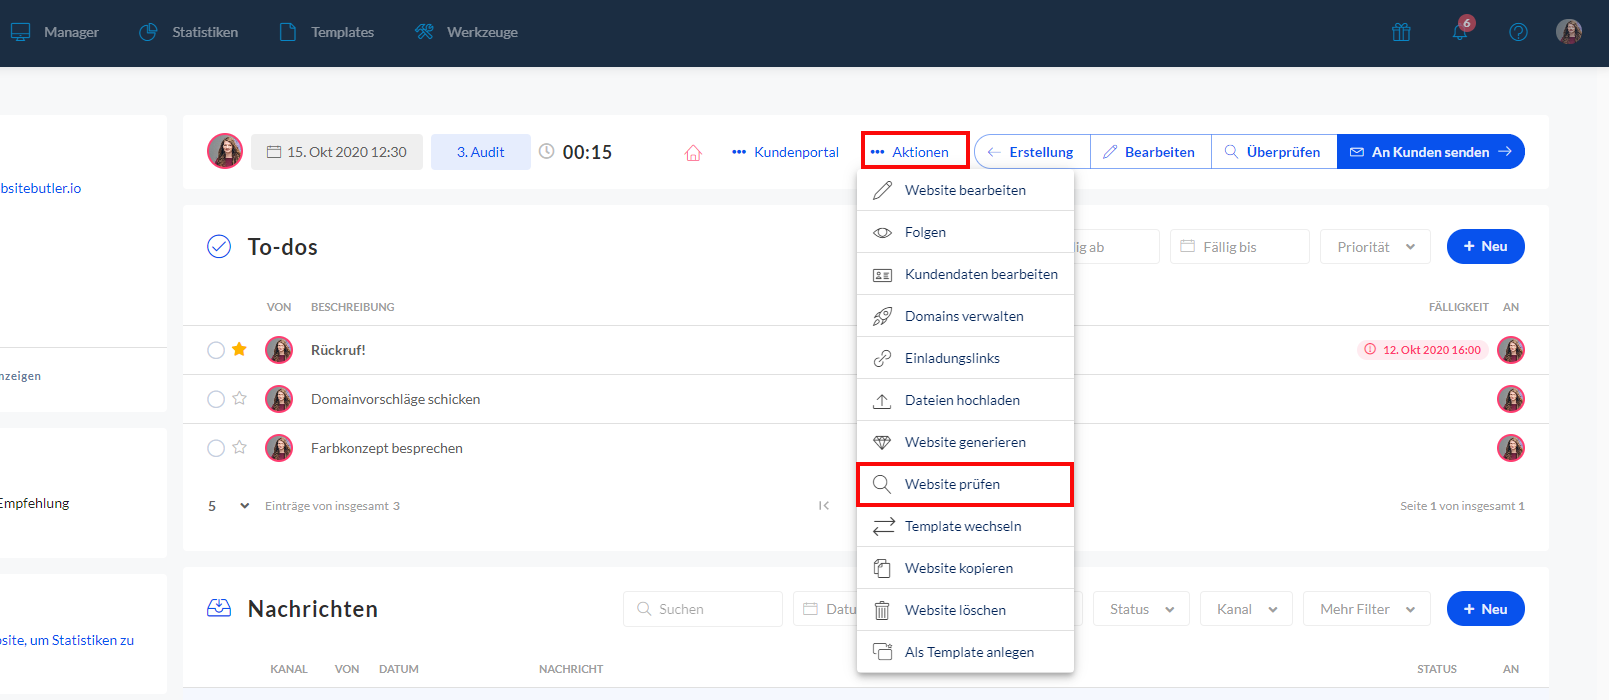Click the To-dos checkmark circle icon
Image resolution: width=1609 pixels, height=700 pixels.
tap(219, 246)
